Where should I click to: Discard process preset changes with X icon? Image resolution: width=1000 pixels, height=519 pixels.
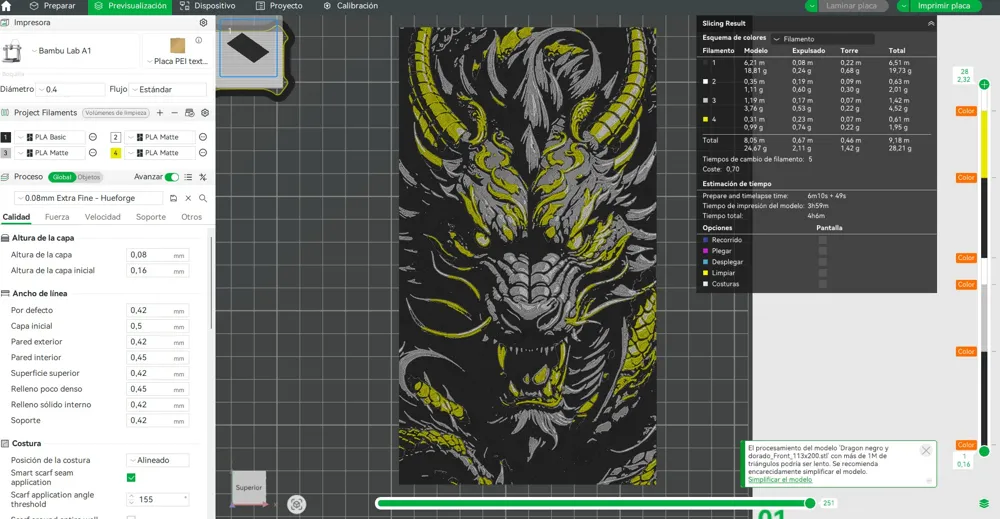coord(188,198)
